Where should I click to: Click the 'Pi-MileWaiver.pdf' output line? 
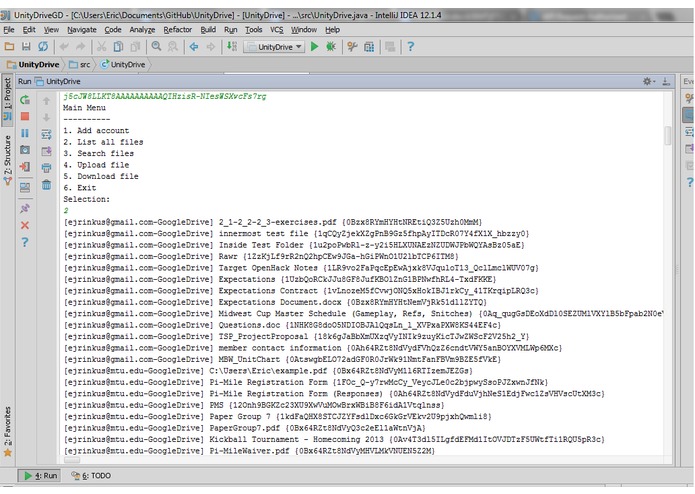pos(250,451)
